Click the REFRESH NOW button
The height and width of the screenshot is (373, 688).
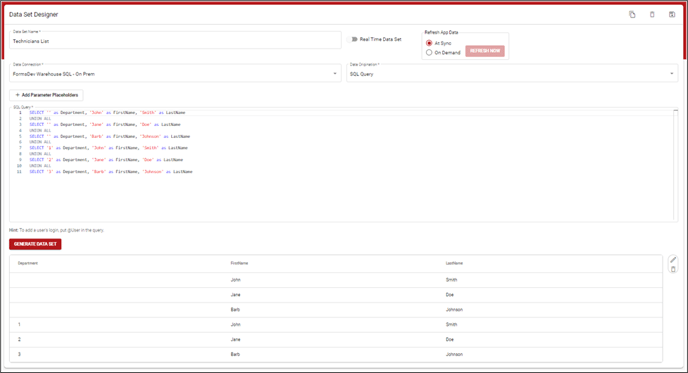click(x=485, y=51)
